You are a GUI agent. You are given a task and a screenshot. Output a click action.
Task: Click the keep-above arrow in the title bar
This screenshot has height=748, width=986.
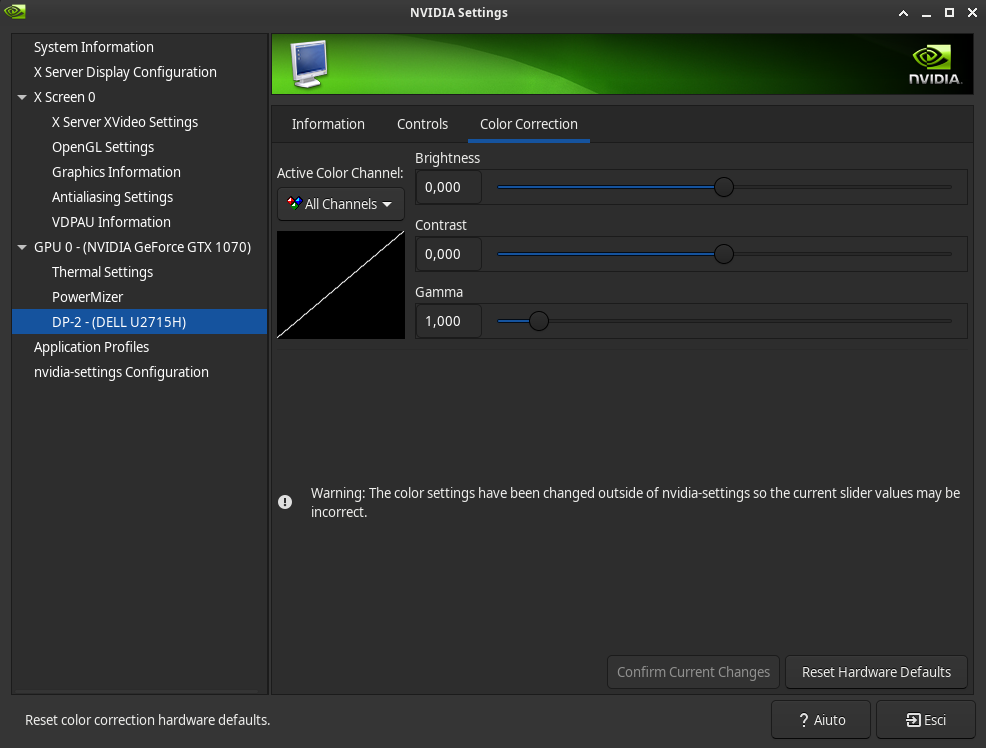(903, 13)
